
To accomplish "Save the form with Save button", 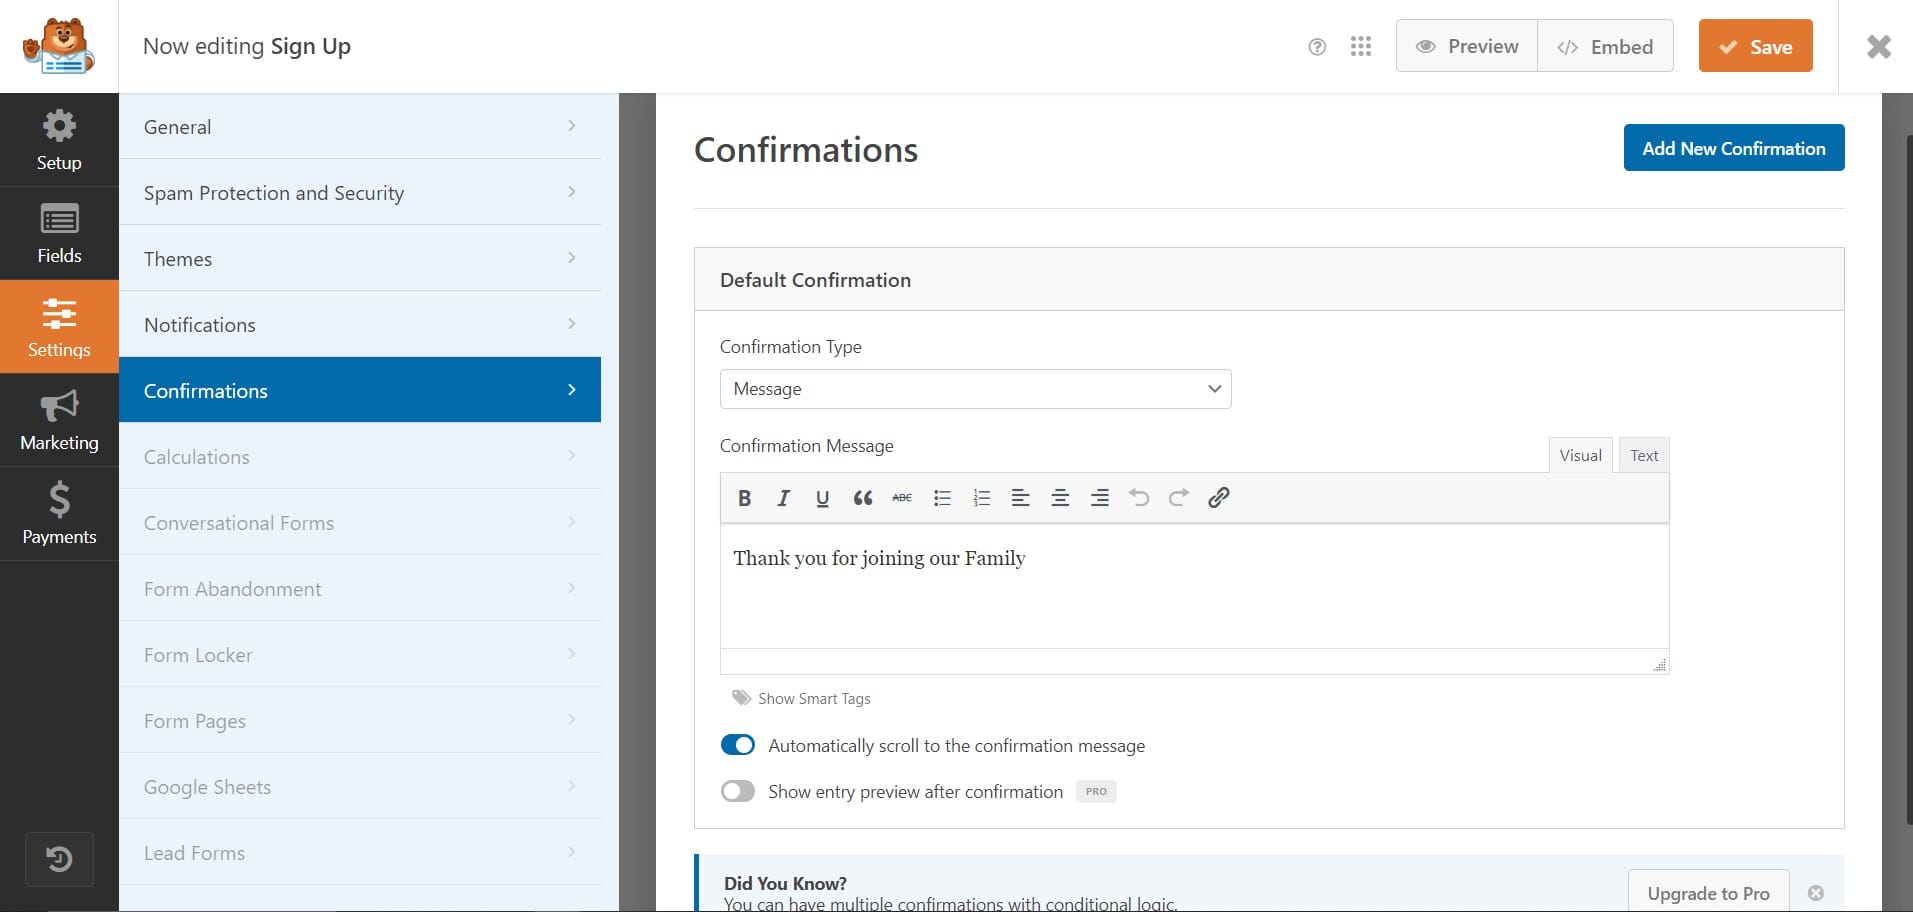I will click(x=1755, y=47).
